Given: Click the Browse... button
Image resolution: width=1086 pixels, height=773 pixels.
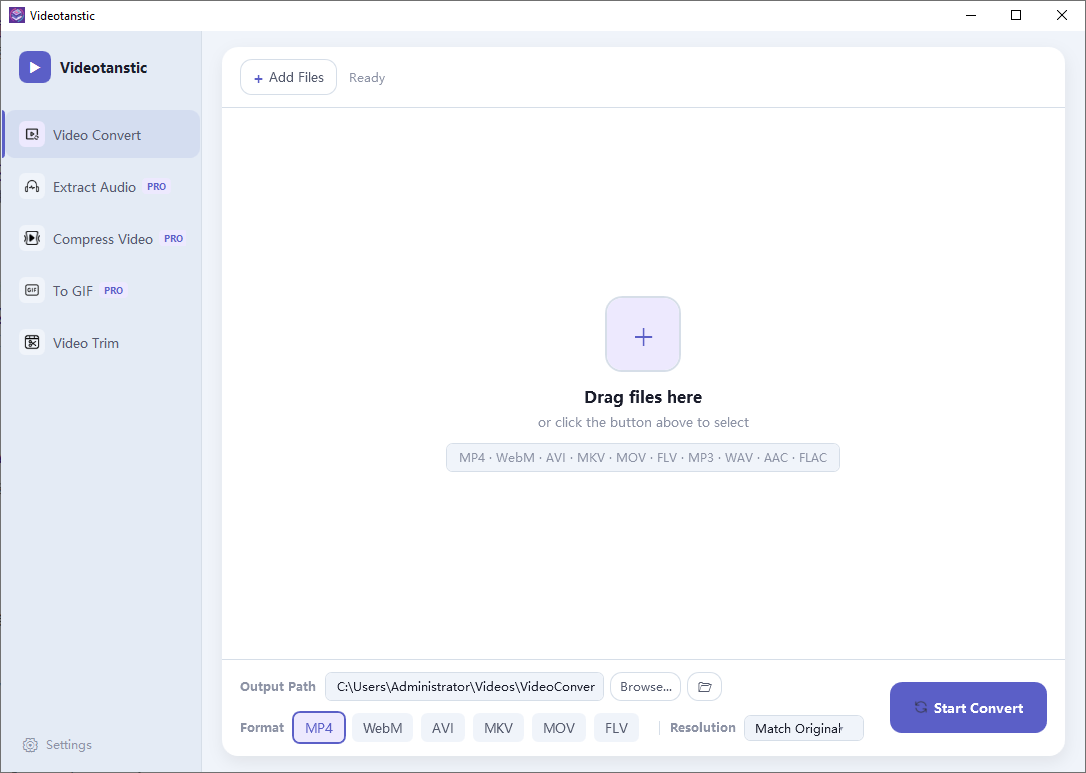Looking at the screenshot, I should pos(646,686).
